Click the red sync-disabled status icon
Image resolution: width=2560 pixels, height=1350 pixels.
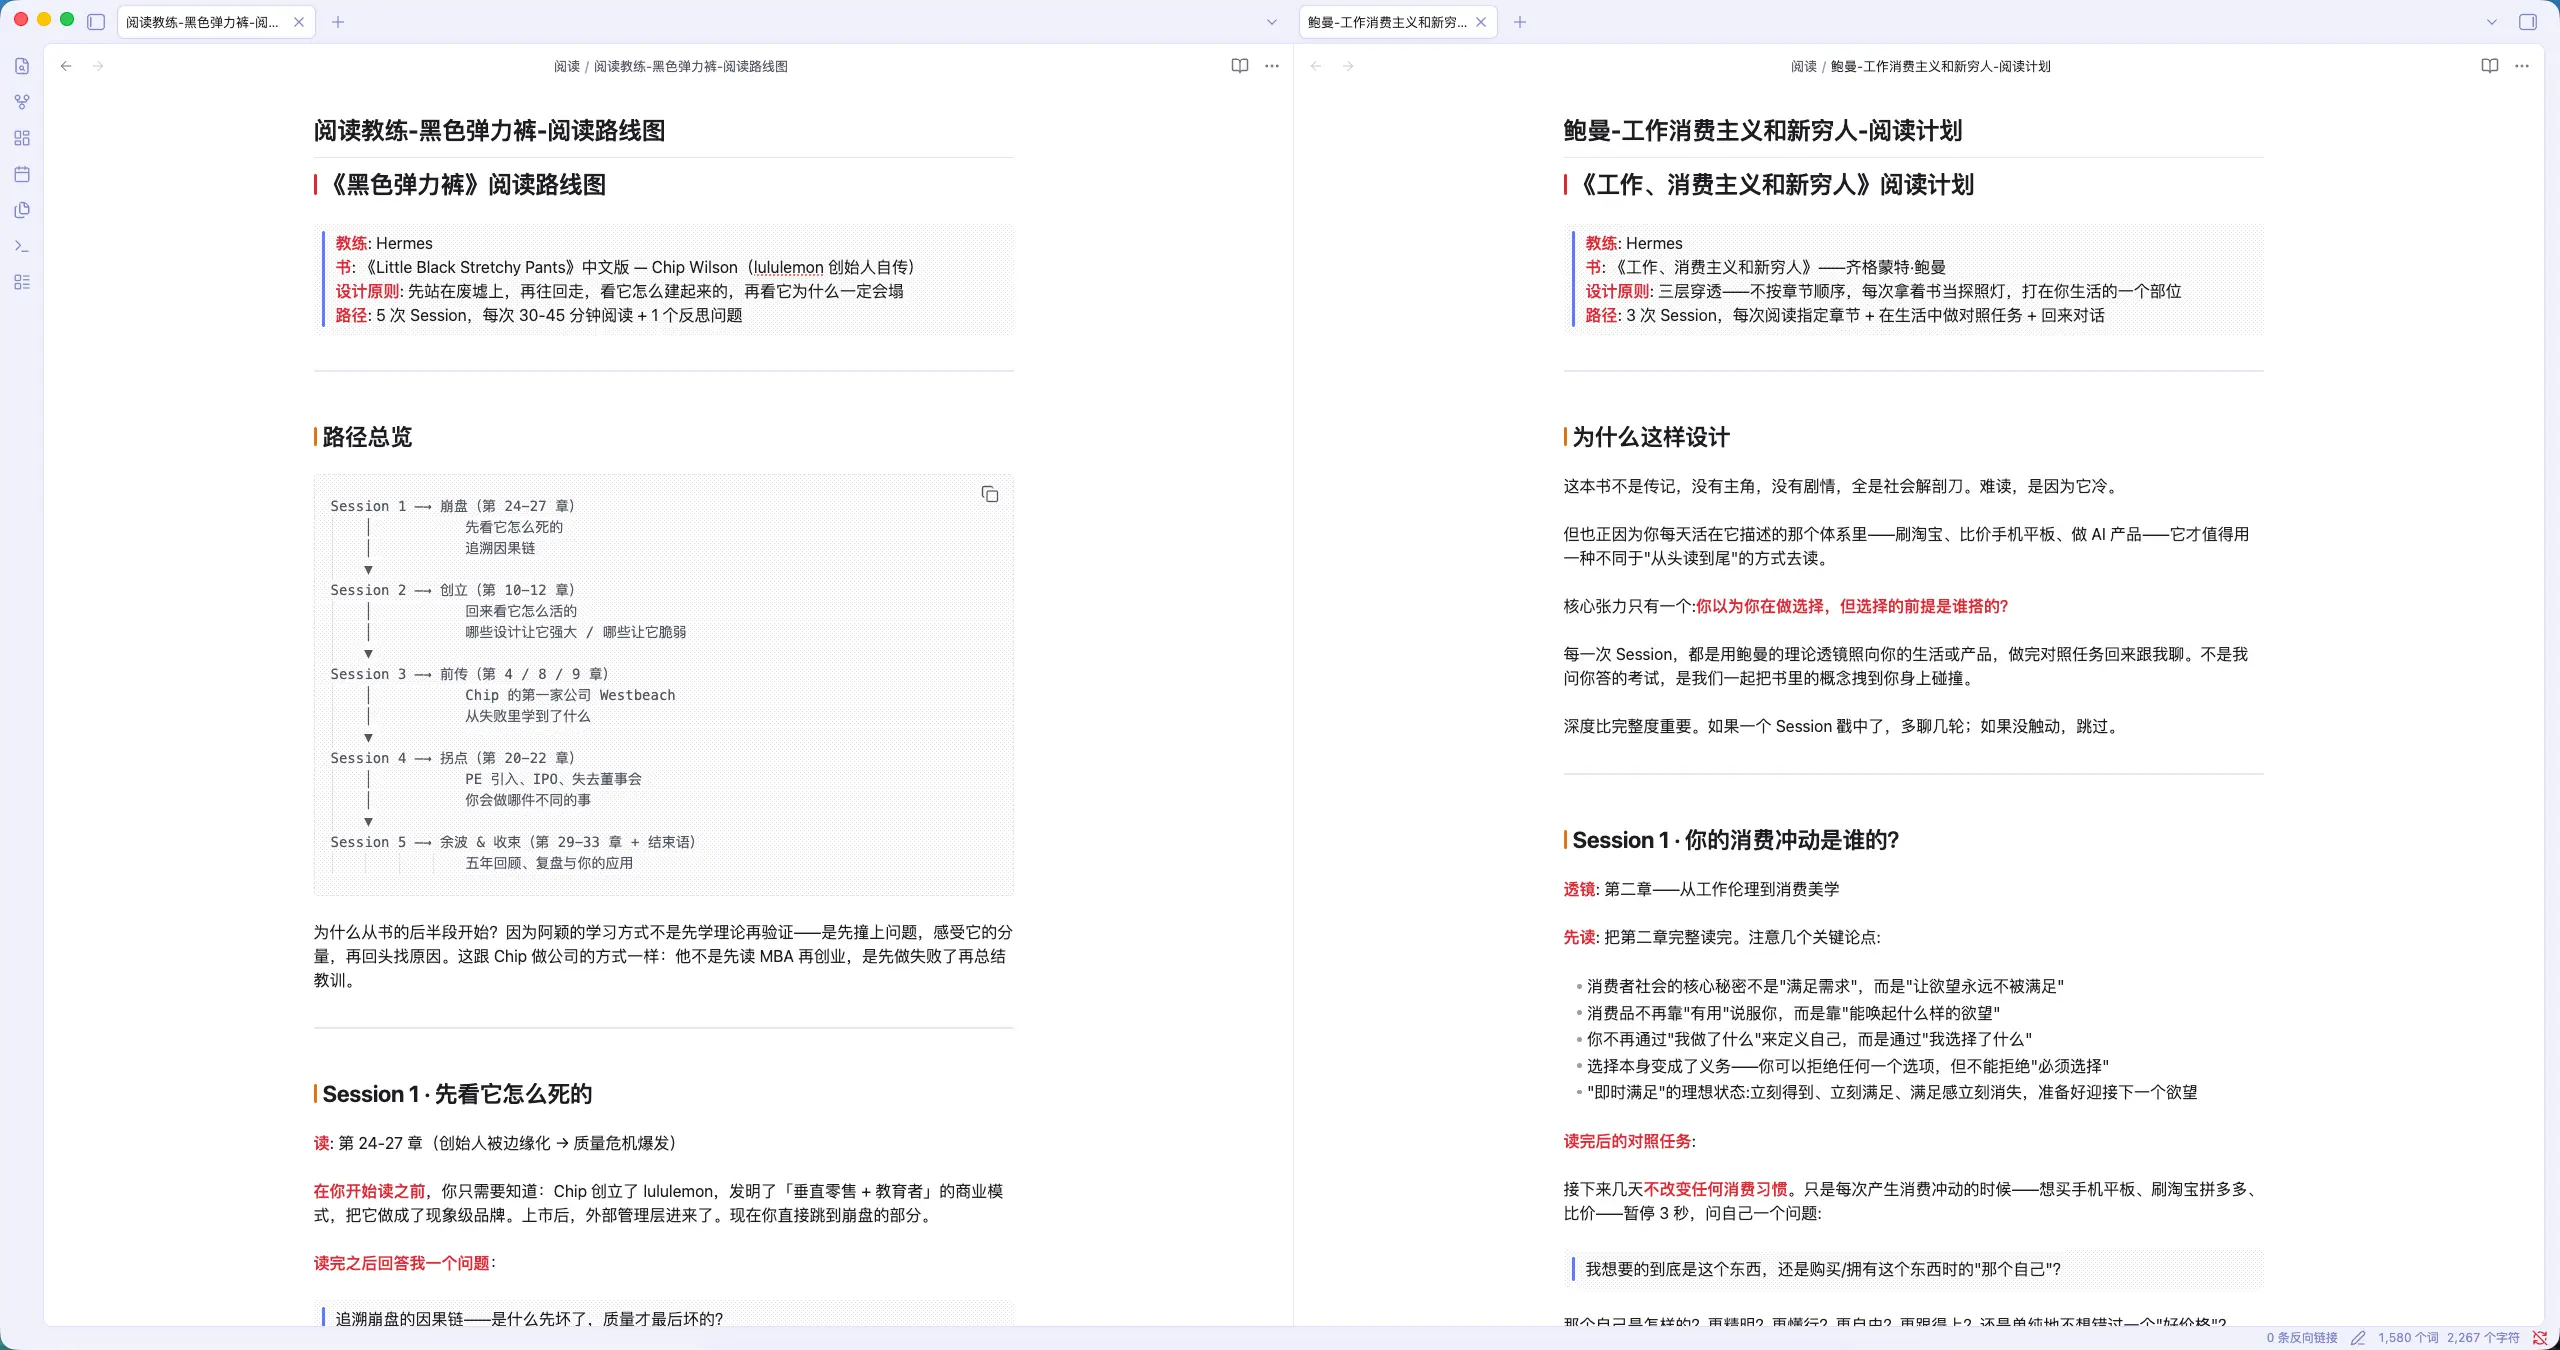(x=2539, y=1338)
